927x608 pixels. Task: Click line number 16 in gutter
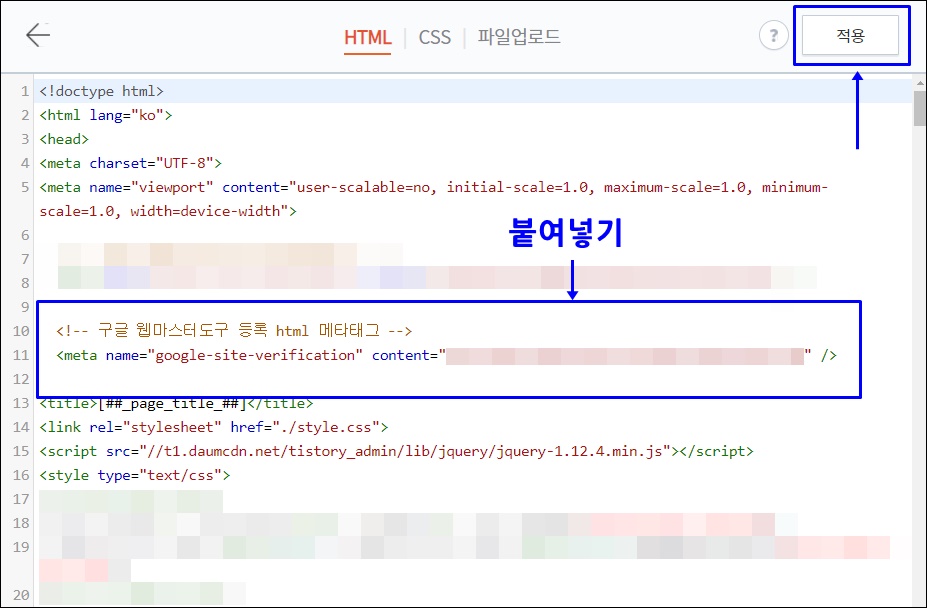(21, 475)
